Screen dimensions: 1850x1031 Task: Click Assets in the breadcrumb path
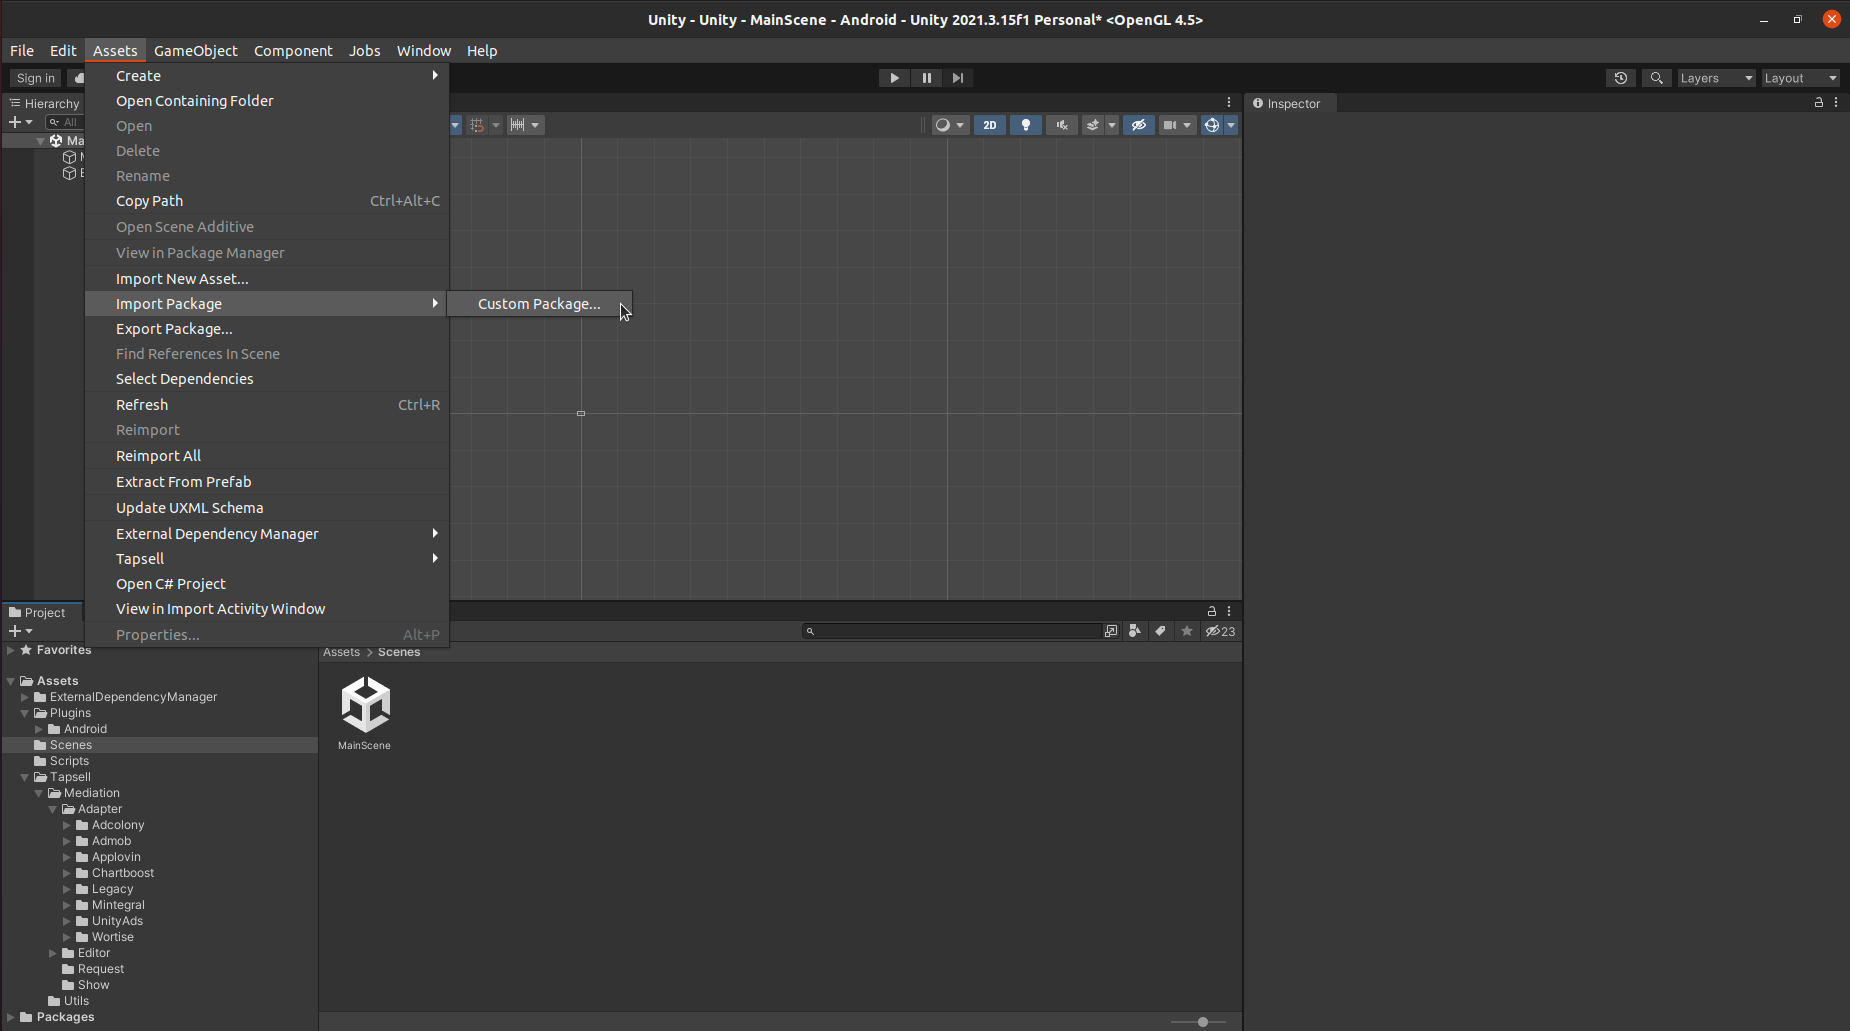click(x=341, y=652)
